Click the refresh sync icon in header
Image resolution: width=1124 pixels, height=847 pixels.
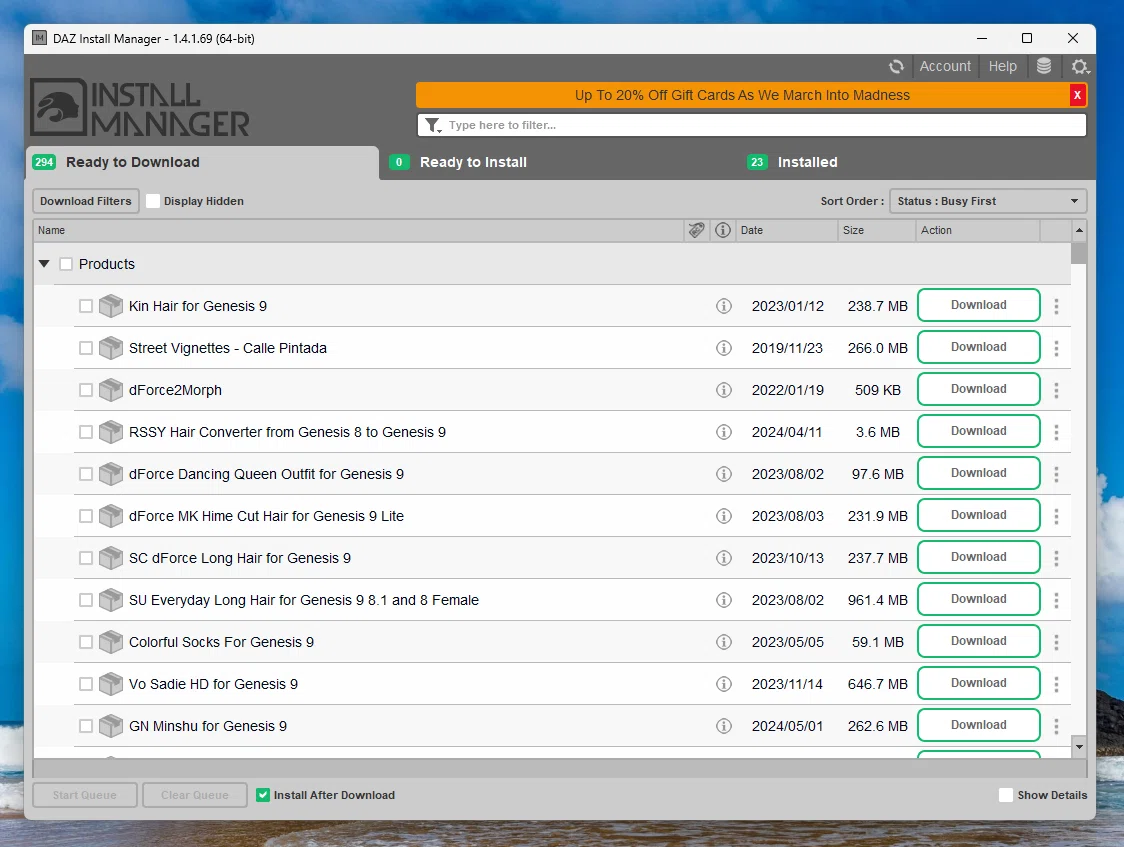[x=896, y=67]
